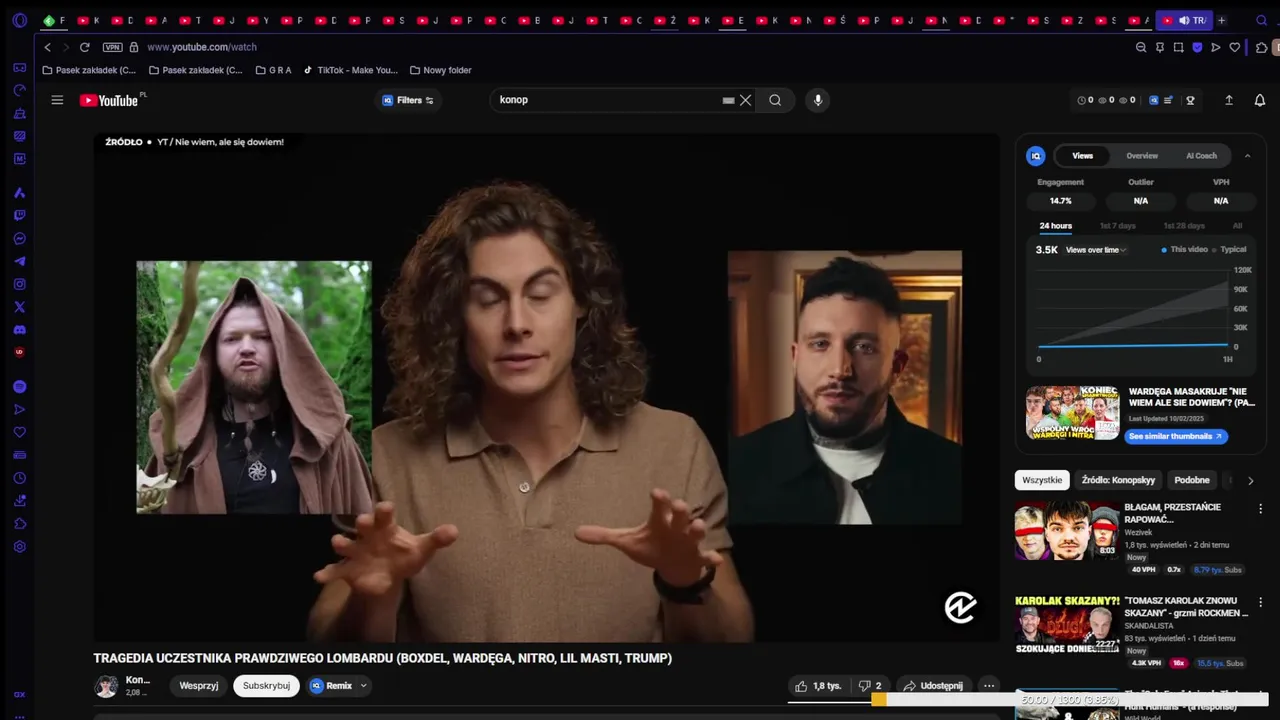Toggle the VPN badge in the address bar
Screen dimensions: 1280x720
[x=112, y=47]
